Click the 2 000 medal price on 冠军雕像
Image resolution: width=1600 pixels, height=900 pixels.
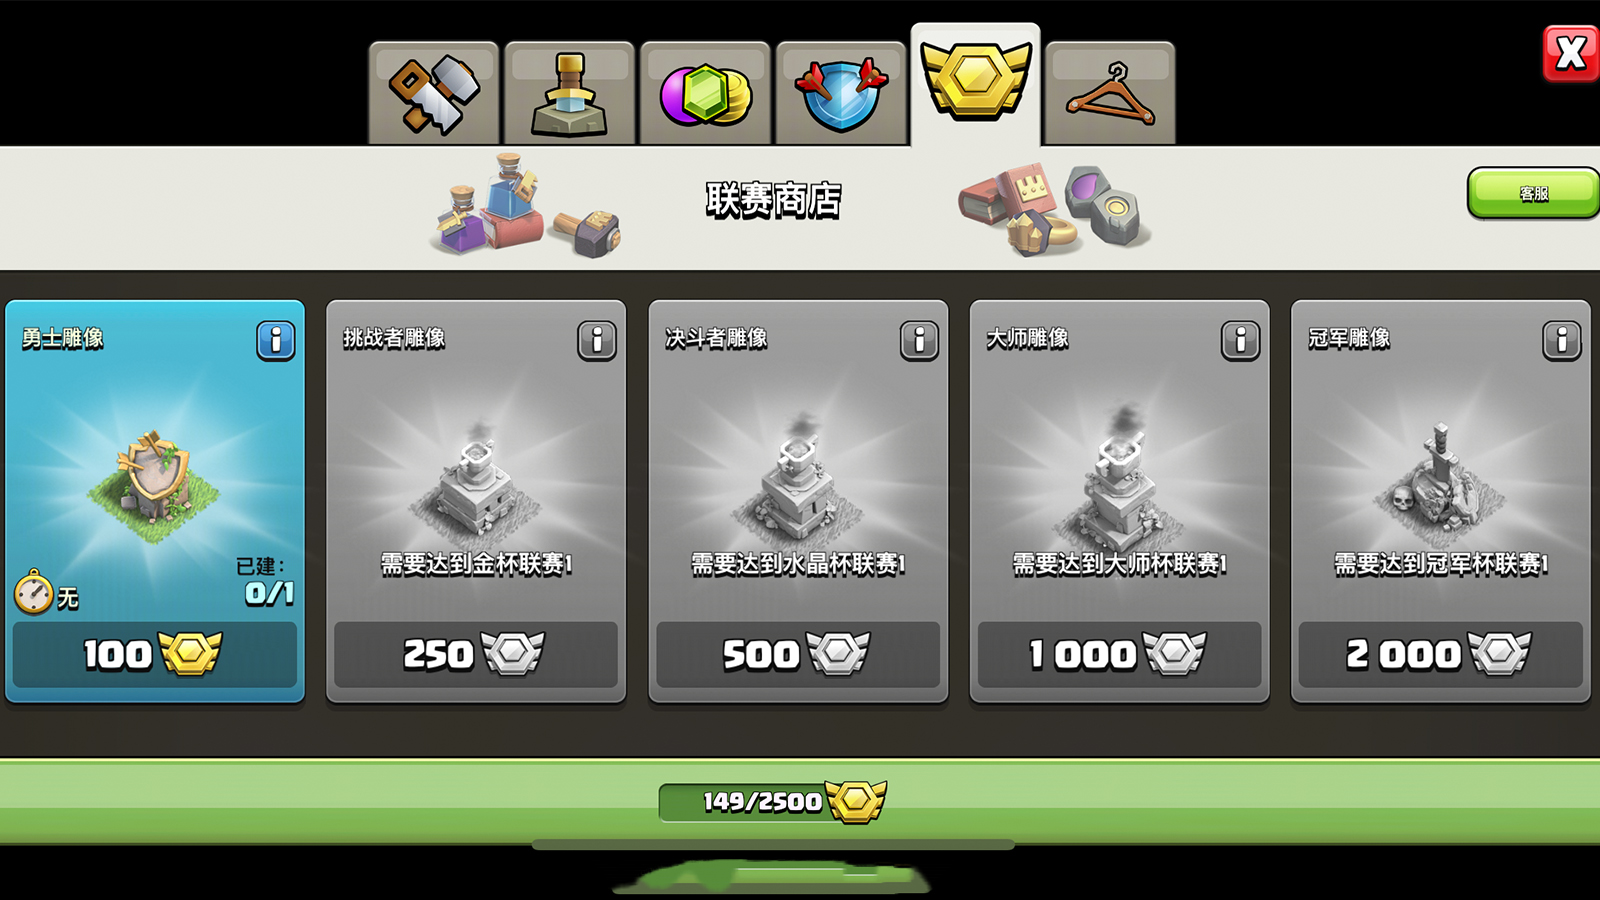pyautogui.click(x=1441, y=654)
